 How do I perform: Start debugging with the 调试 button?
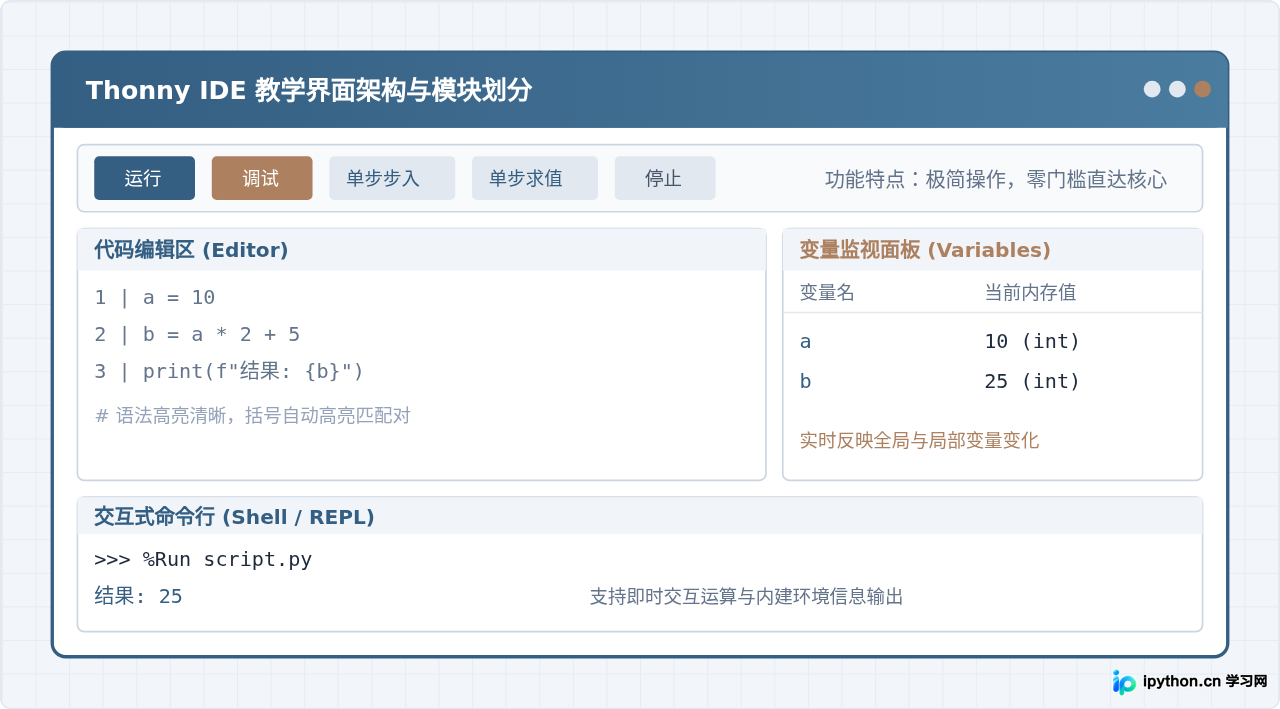(262, 178)
